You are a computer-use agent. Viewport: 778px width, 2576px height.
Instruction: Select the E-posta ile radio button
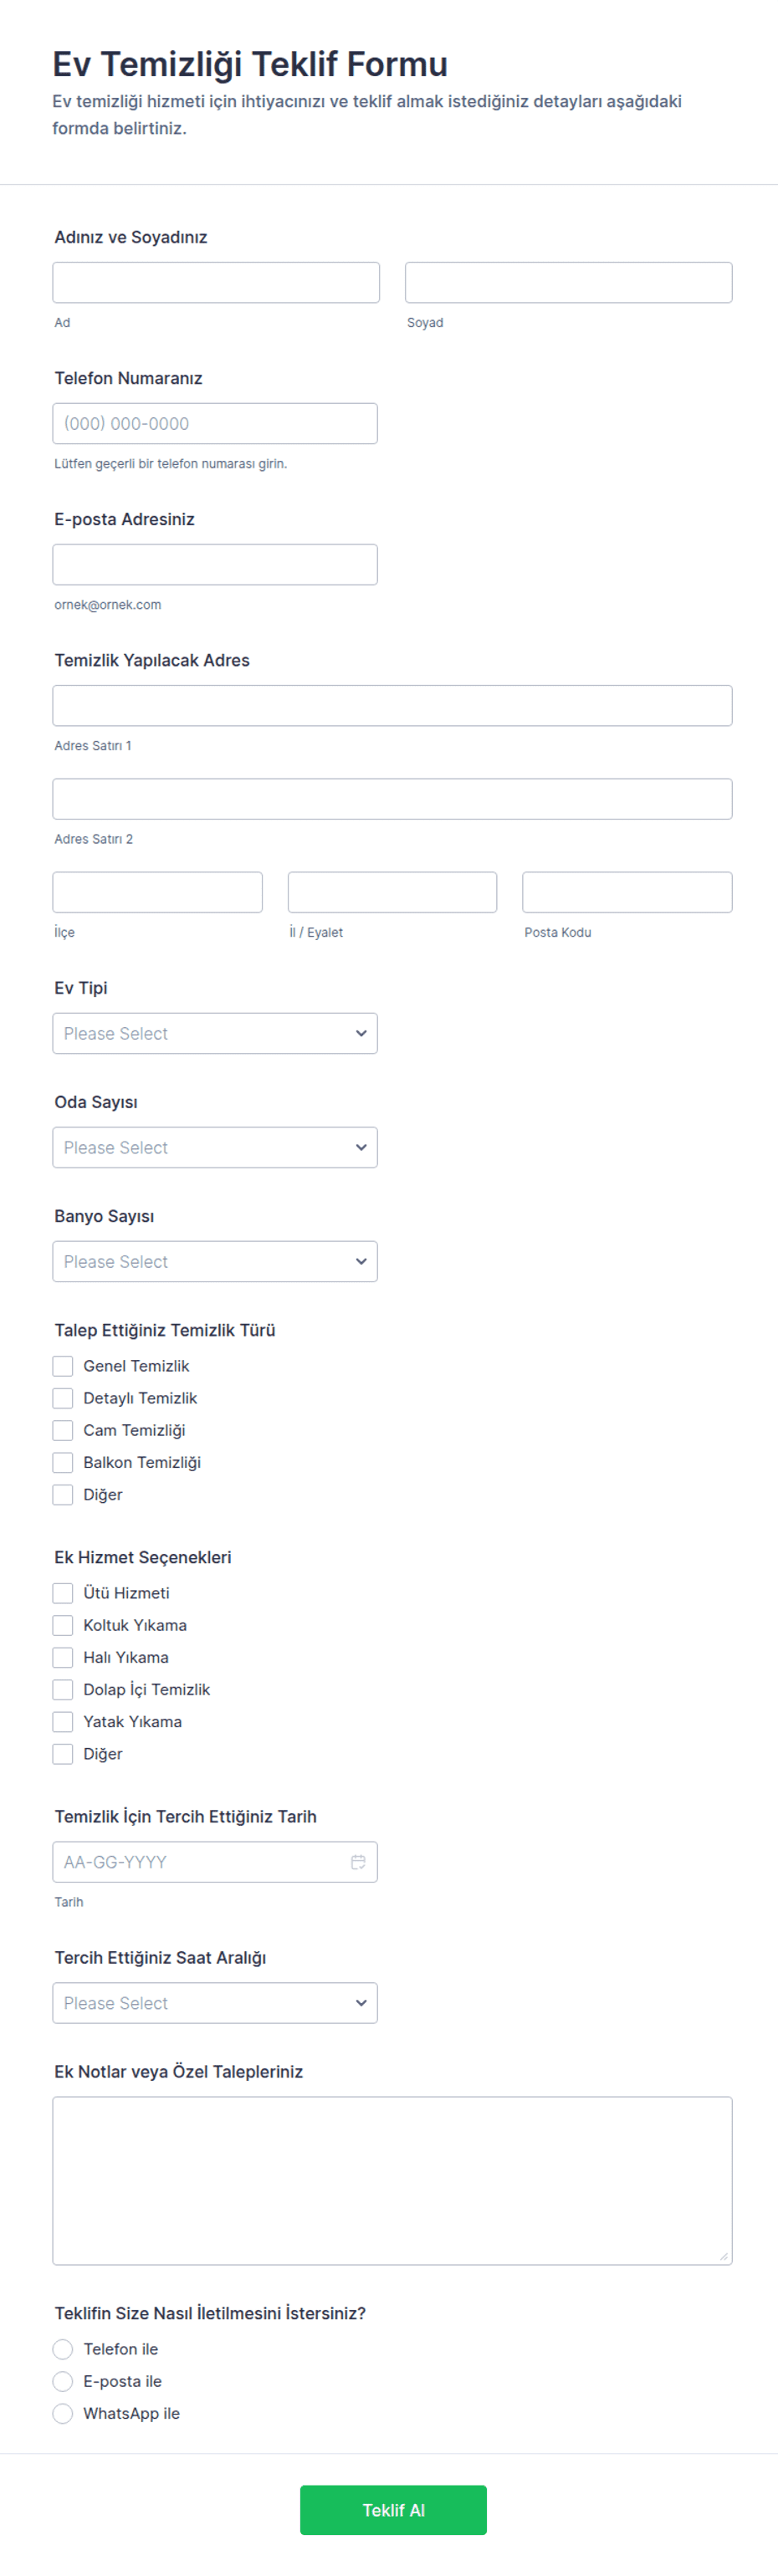[x=63, y=2381]
